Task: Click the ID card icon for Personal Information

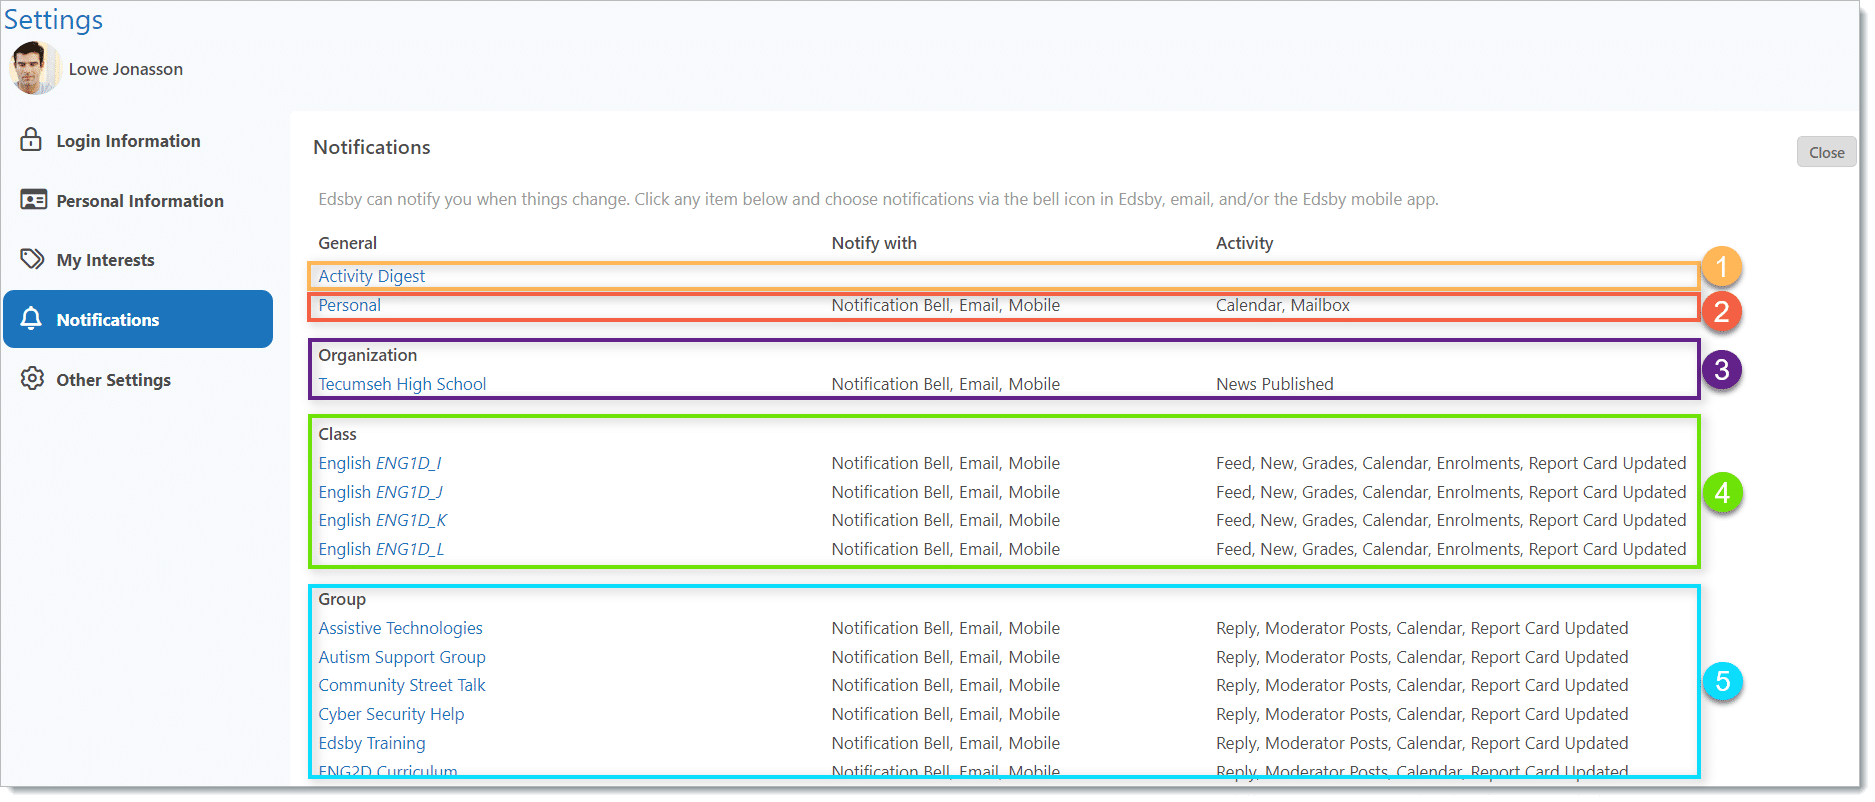Action: click(33, 200)
